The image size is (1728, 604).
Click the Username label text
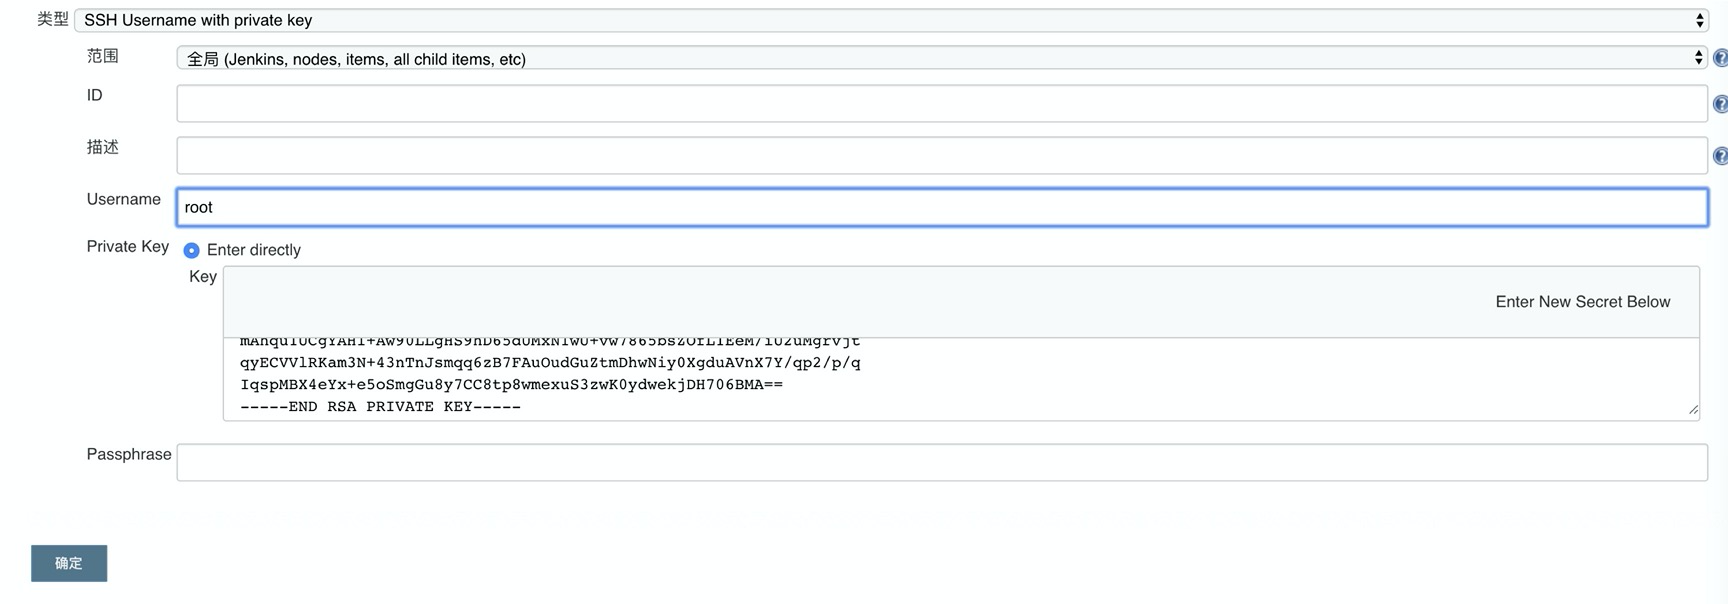(x=123, y=199)
